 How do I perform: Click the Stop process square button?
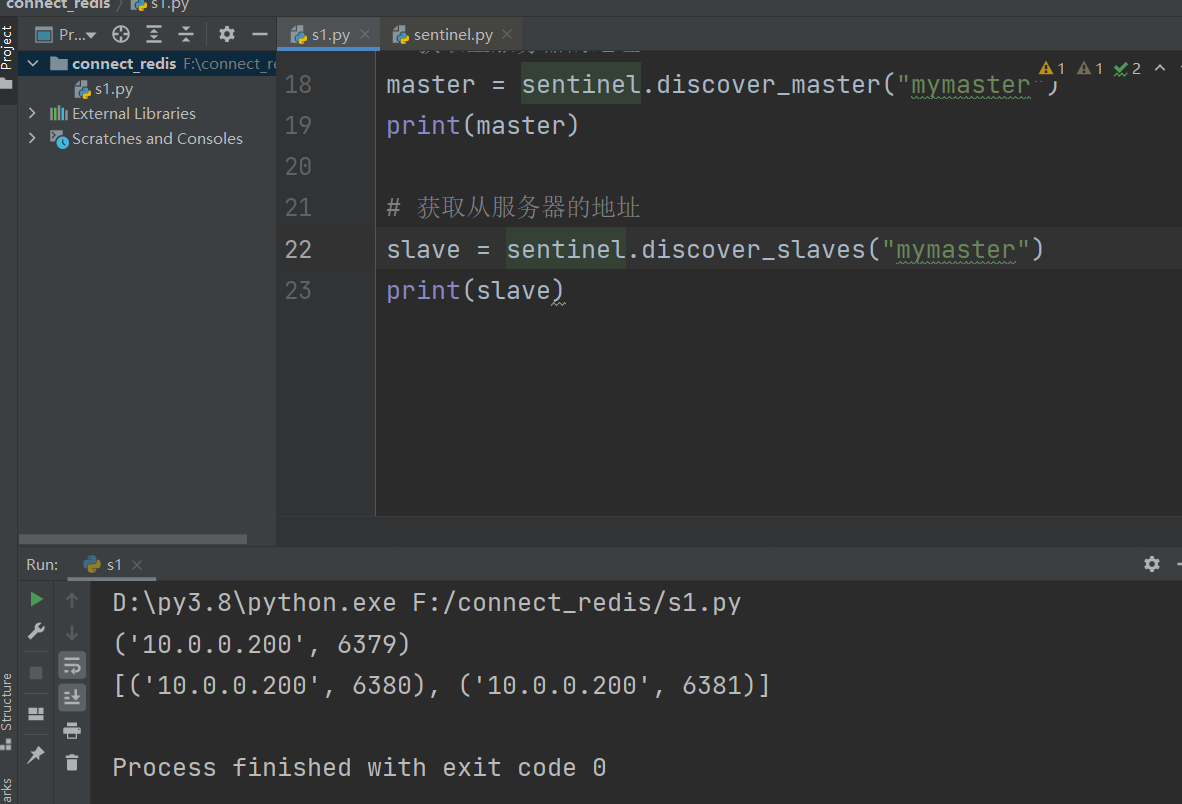(x=35, y=672)
